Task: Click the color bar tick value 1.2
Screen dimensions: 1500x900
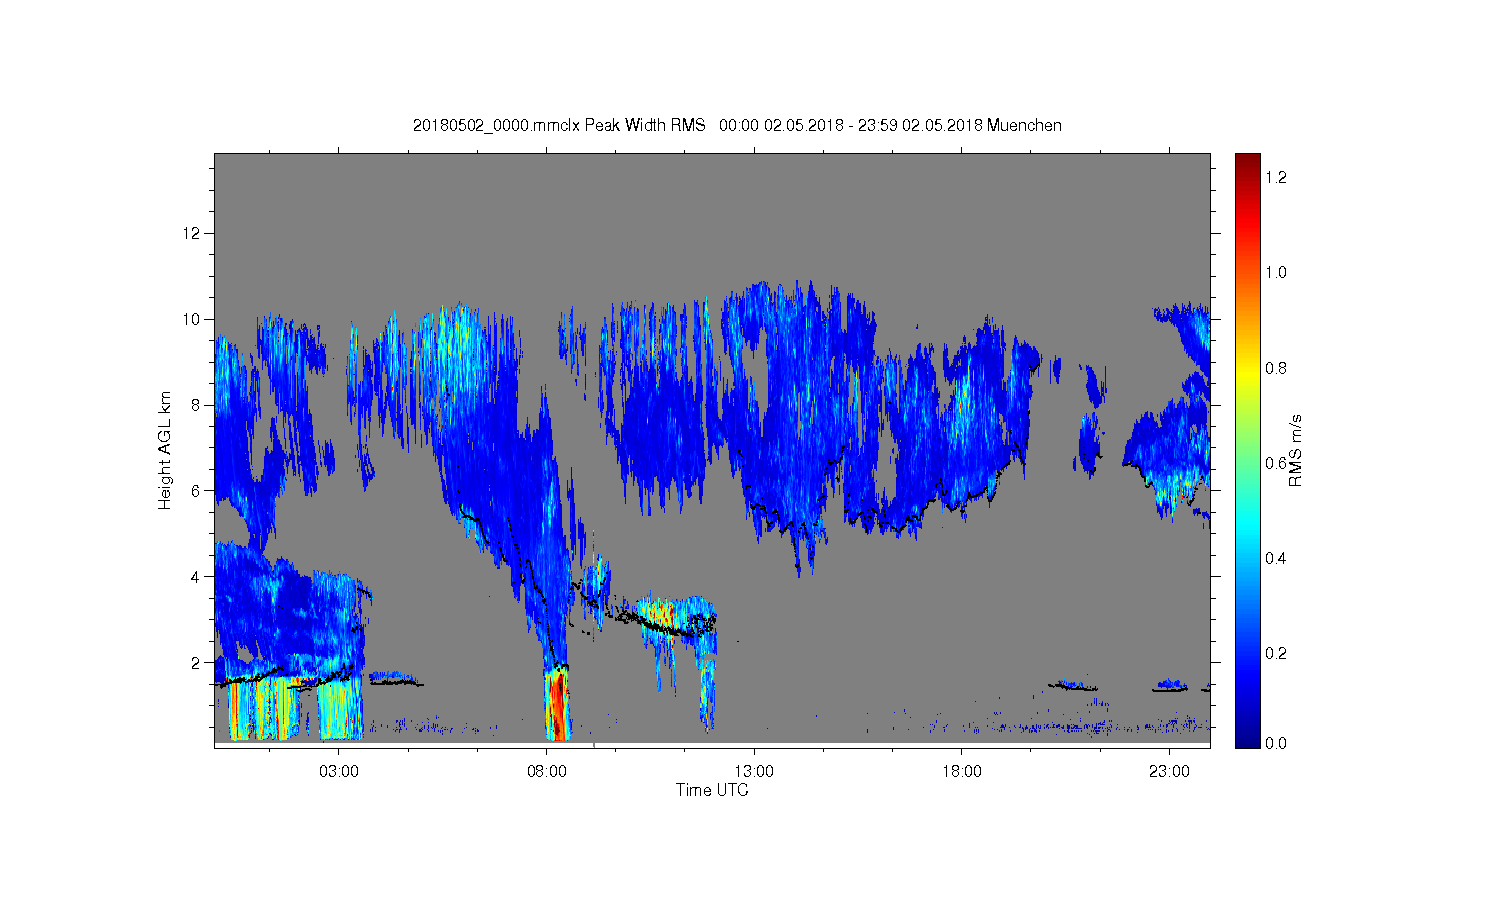Action: point(1276,177)
